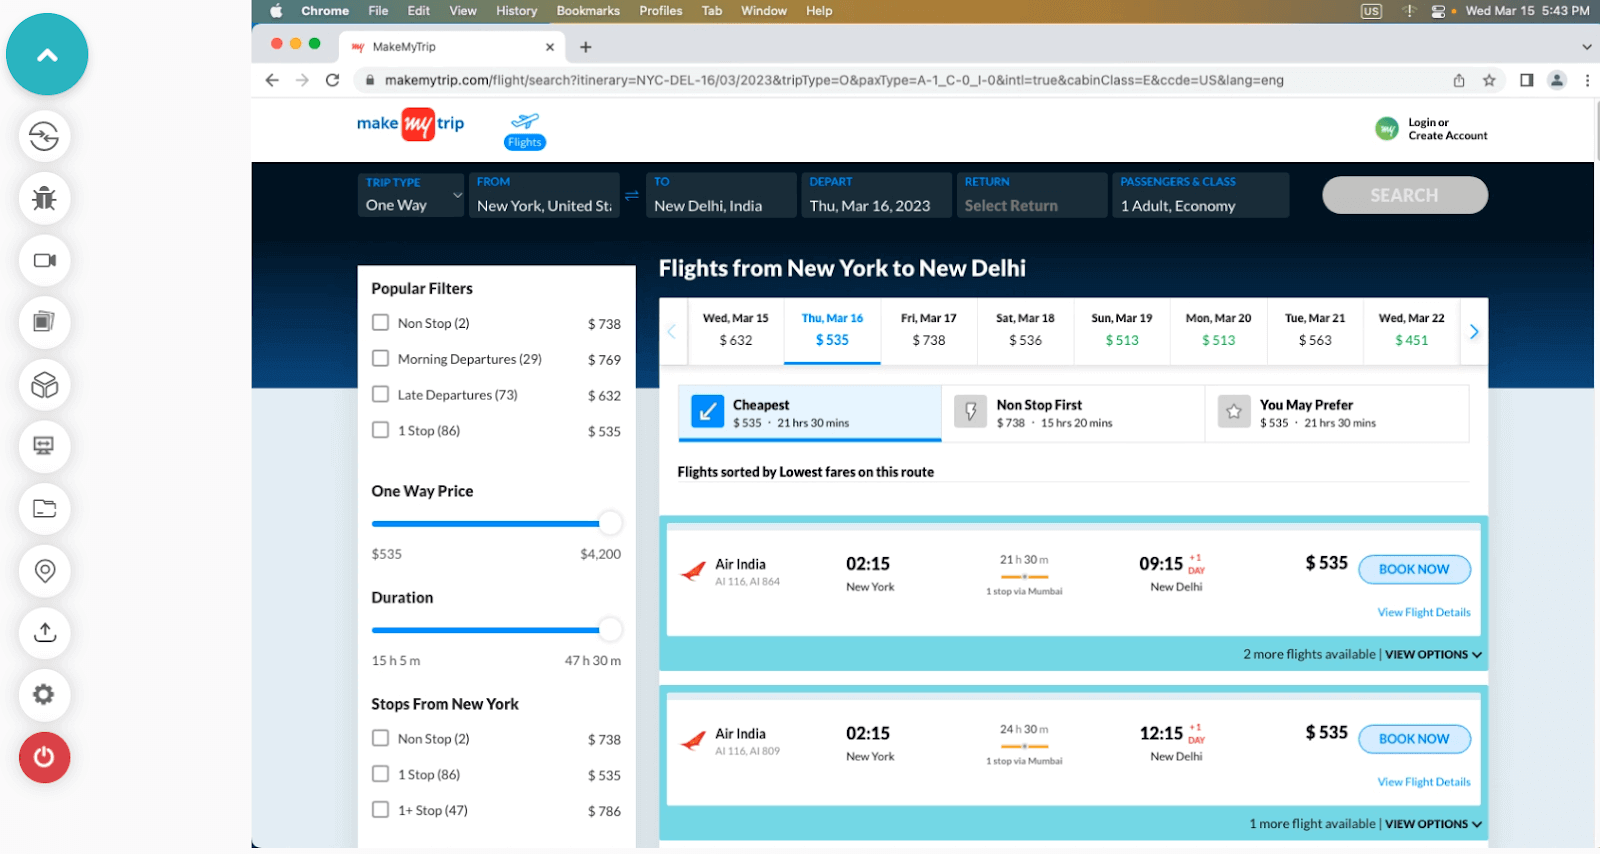Show next dates with the right chevron

(1474, 331)
